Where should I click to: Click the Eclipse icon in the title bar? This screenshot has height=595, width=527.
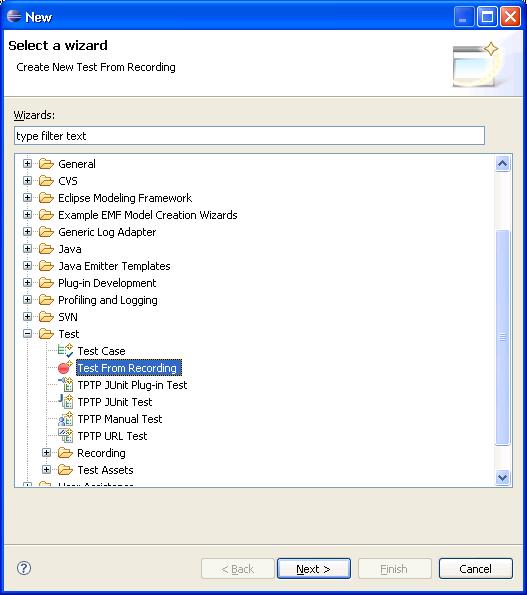(14, 16)
